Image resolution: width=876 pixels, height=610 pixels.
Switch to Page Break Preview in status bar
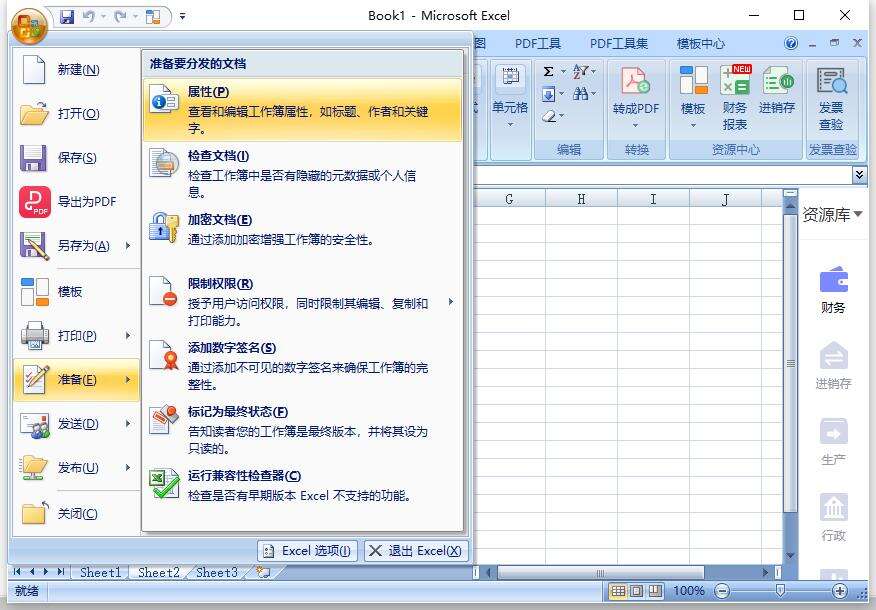655,591
